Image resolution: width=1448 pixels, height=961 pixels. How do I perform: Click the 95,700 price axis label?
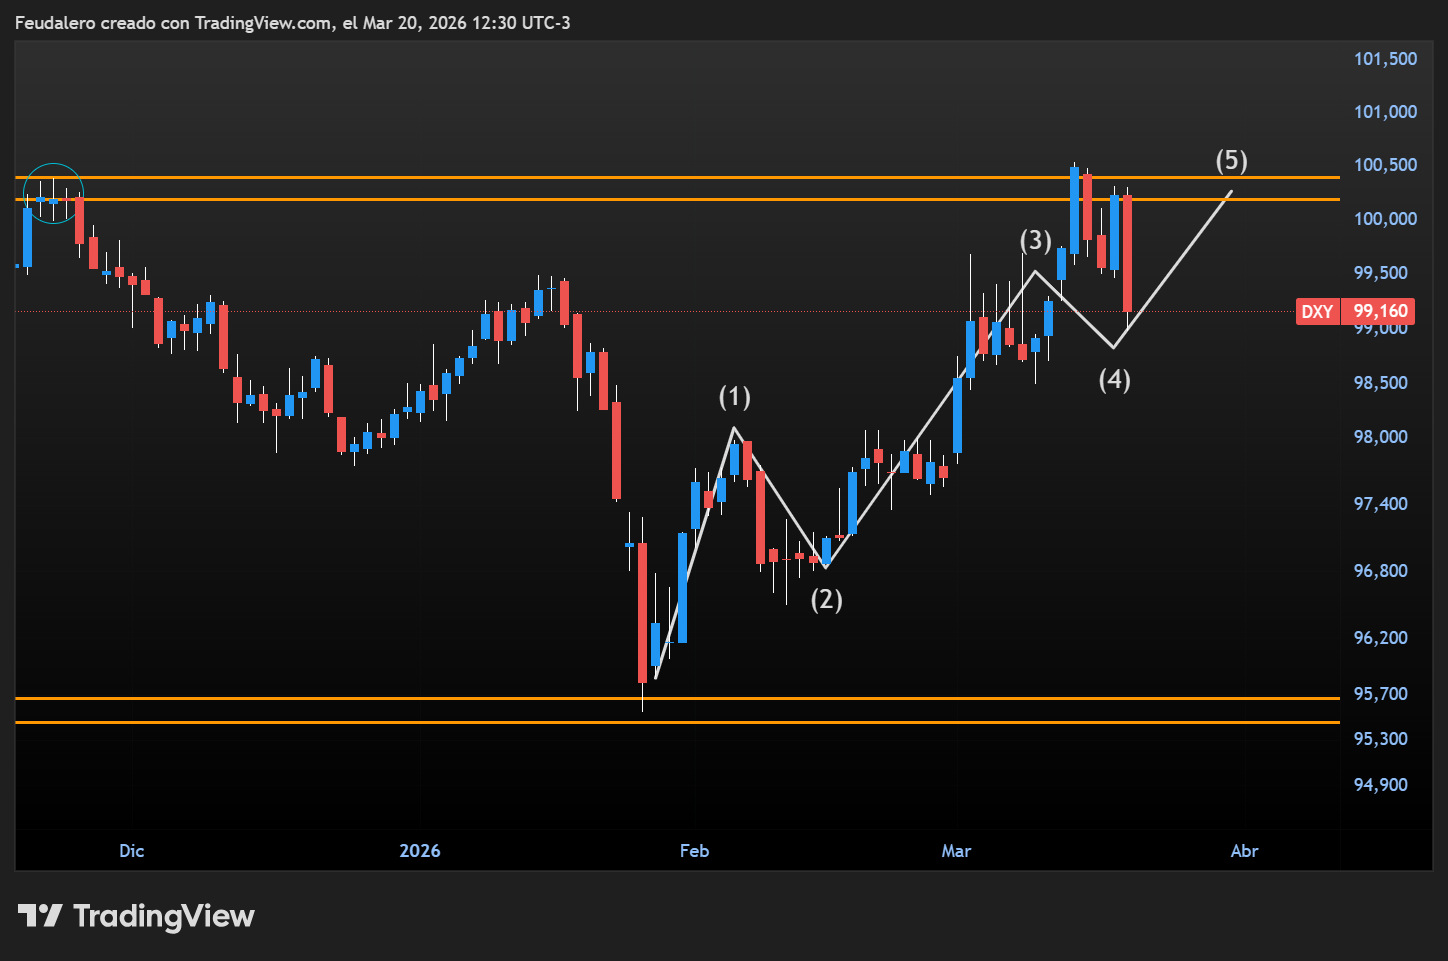pos(1380,694)
